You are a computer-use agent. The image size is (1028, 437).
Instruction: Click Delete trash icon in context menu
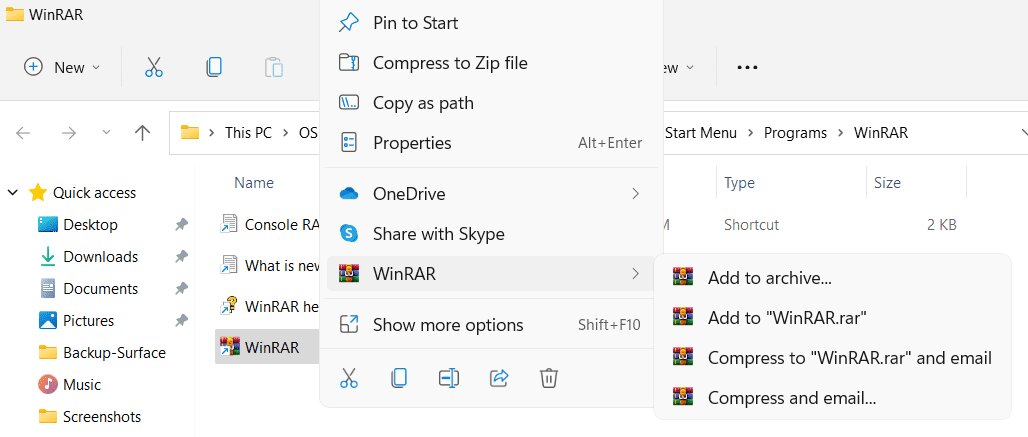click(x=549, y=378)
